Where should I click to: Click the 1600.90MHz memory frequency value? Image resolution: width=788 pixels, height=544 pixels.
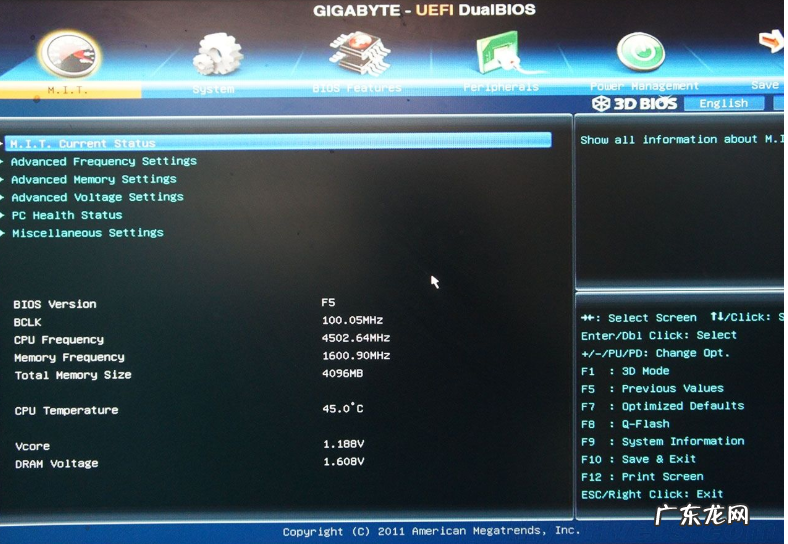(356, 355)
